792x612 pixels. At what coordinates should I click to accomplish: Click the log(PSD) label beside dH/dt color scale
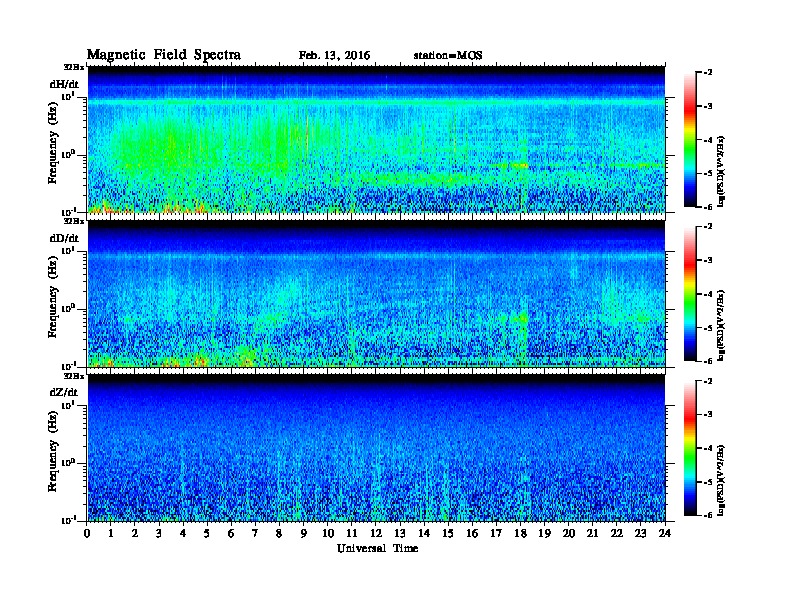point(721,171)
